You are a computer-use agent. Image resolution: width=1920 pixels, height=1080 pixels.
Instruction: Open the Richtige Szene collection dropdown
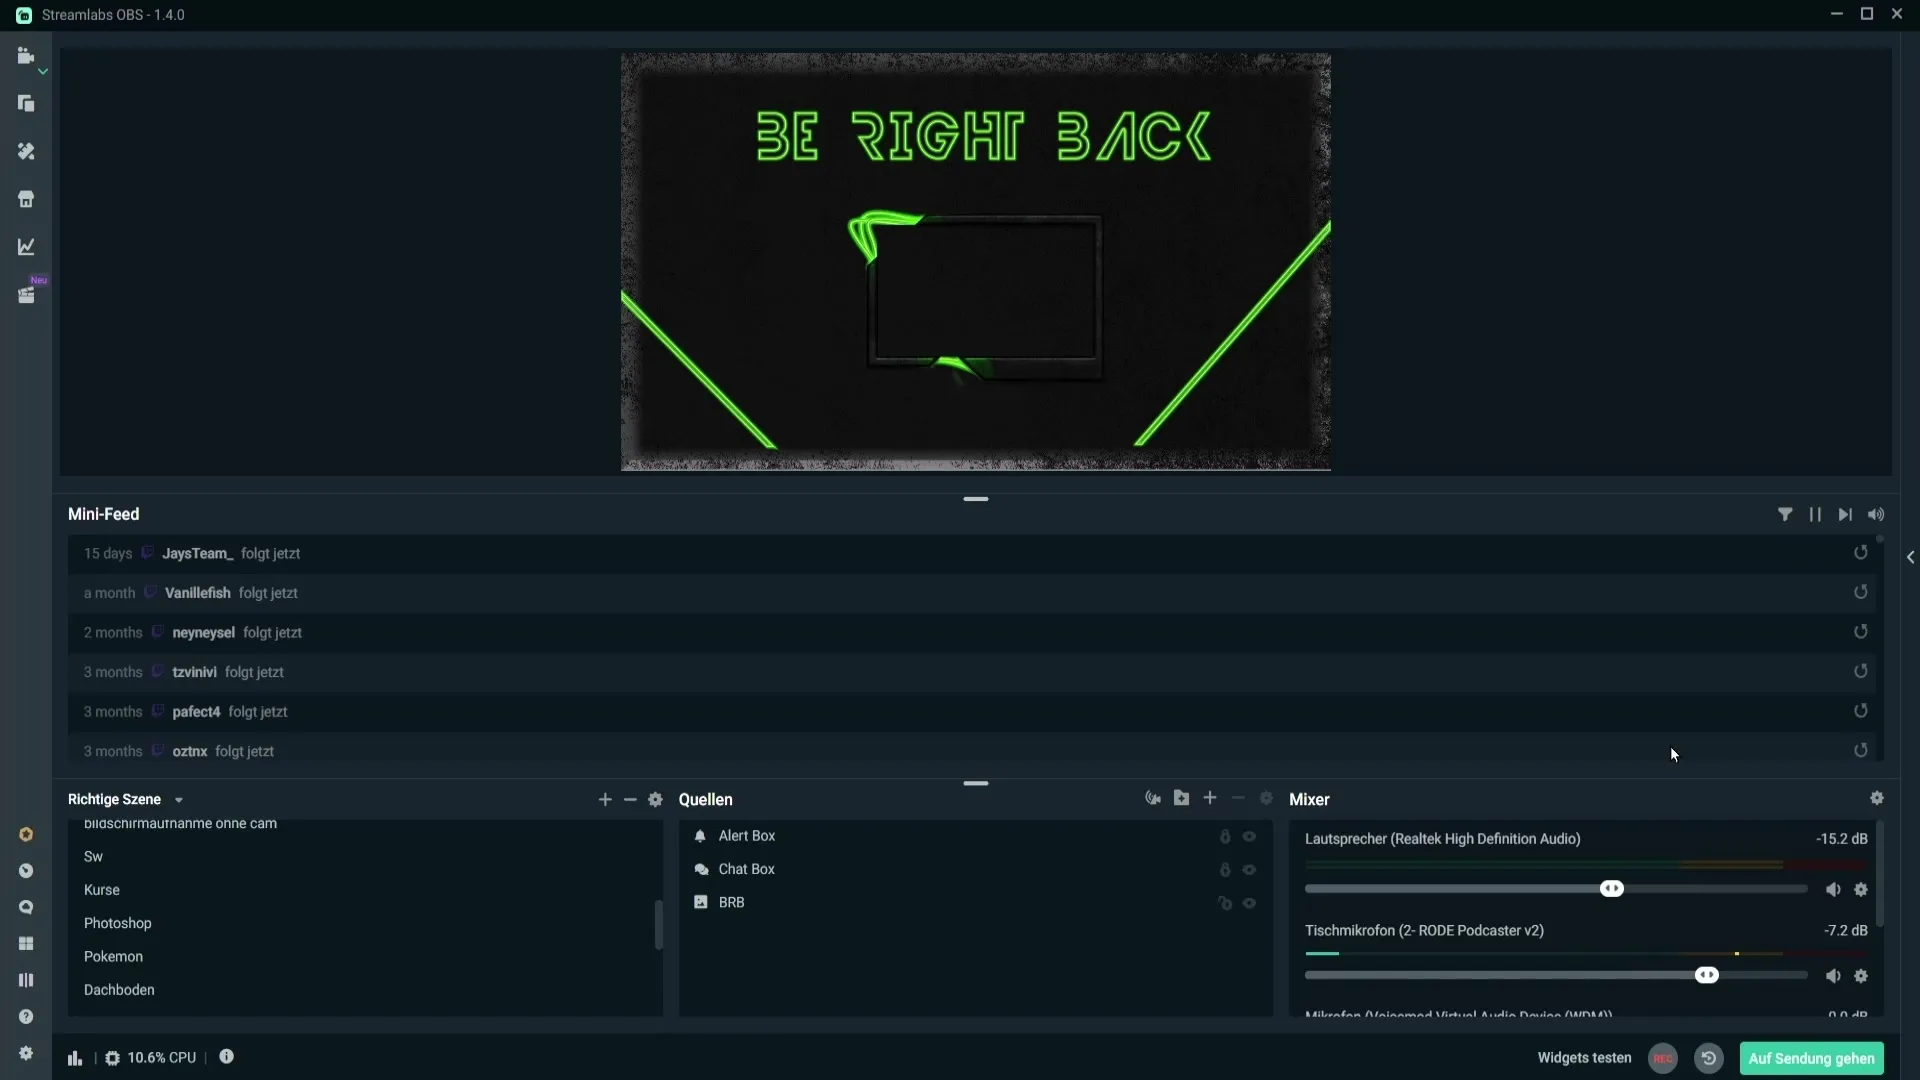(125, 800)
